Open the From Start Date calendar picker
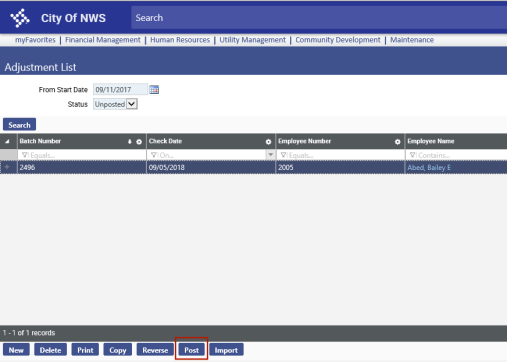507x362 pixels. point(154,89)
